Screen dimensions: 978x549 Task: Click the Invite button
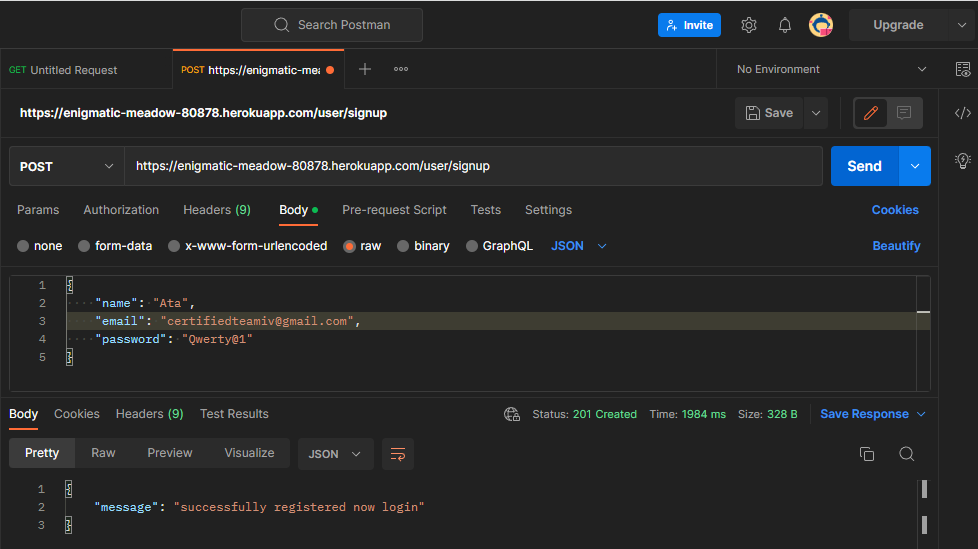coord(689,25)
